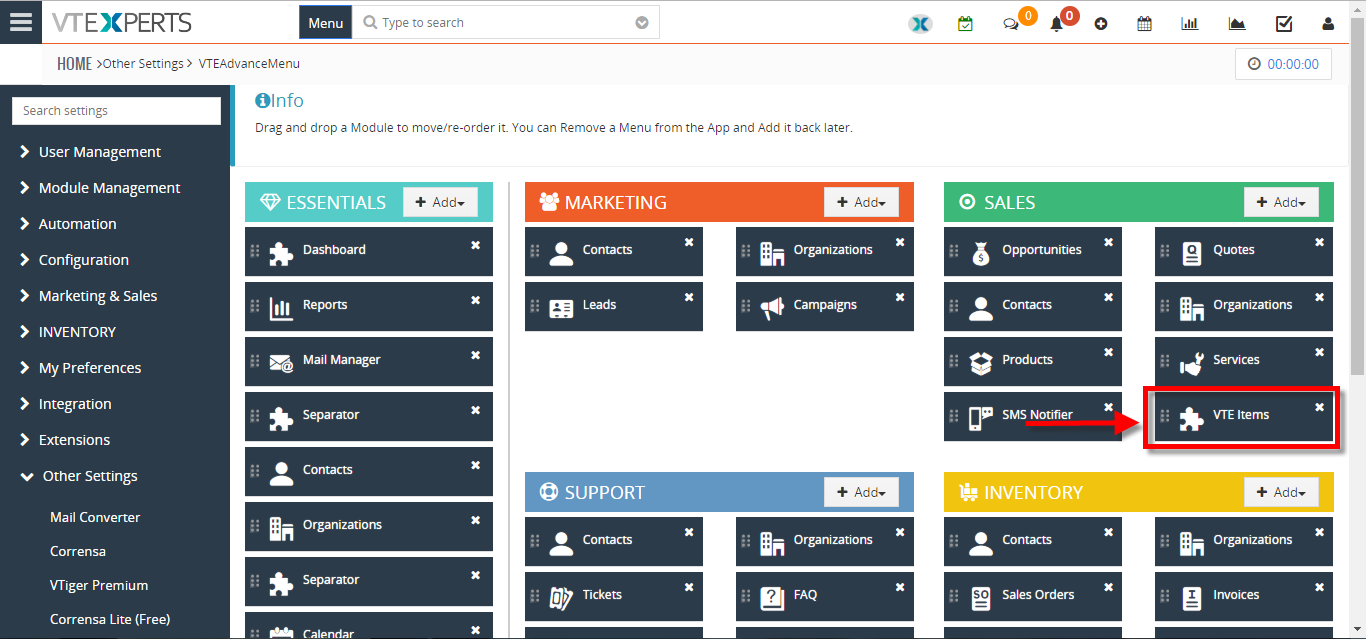Remove Mail Manager from Essentials
The width and height of the screenshot is (1366, 639).
(476, 353)
